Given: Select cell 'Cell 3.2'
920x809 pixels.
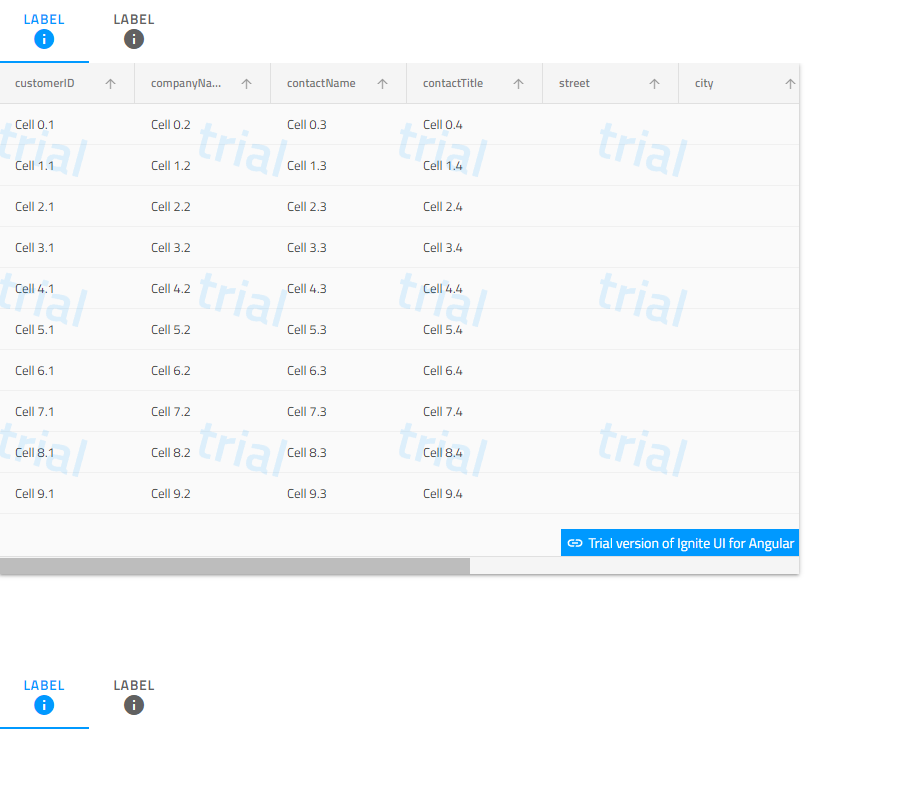Looking at the screenshot, I should [x=202, y=248].
